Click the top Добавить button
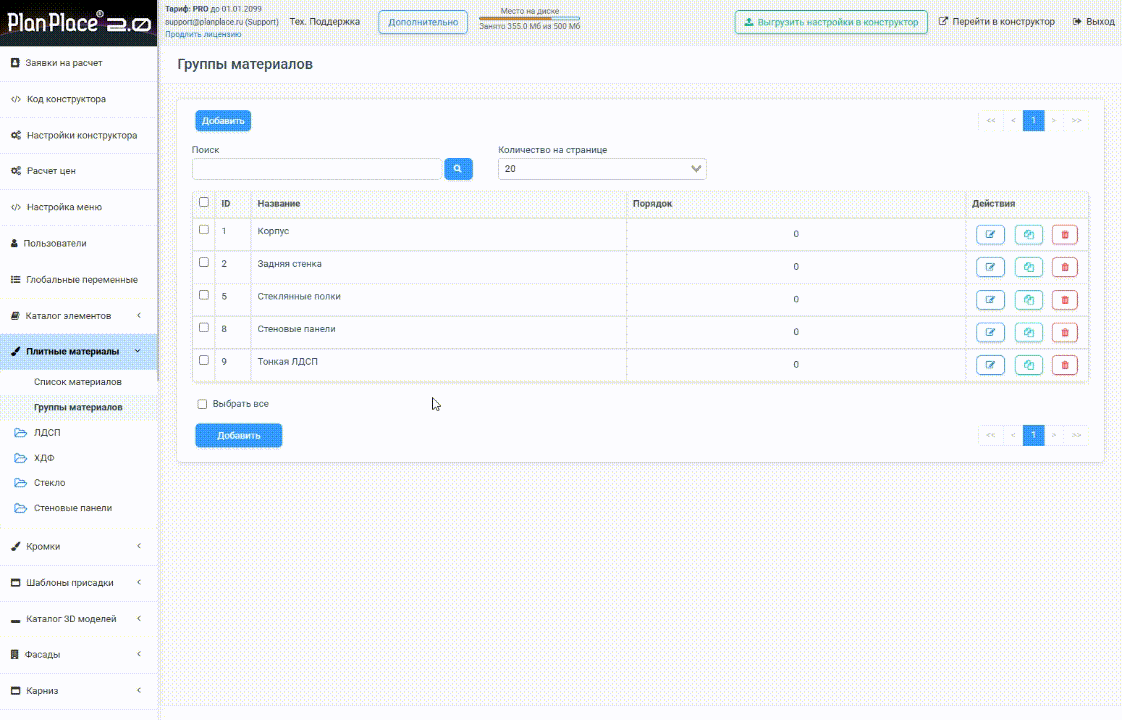The width and height of the screenshot is (1122, 720). pyautogui.click(x=223, y=120)
